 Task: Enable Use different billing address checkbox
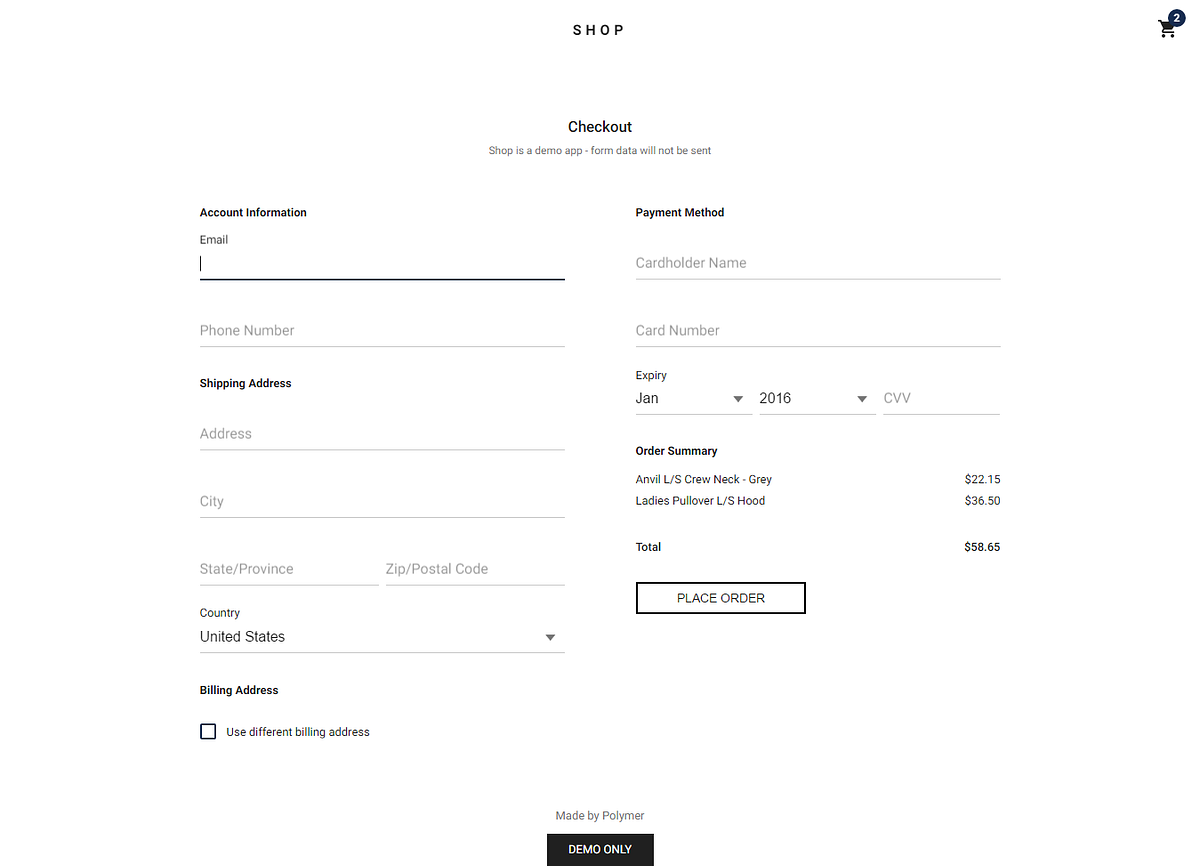[x=208, y=732]
